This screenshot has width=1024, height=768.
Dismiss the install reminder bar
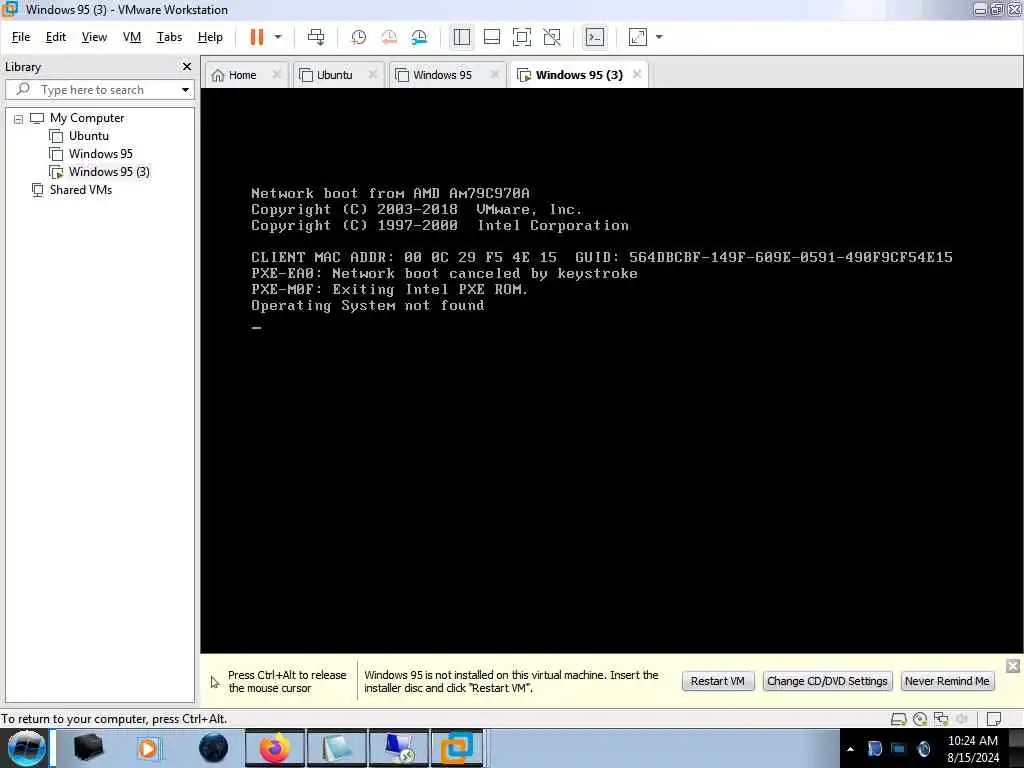1013,666
